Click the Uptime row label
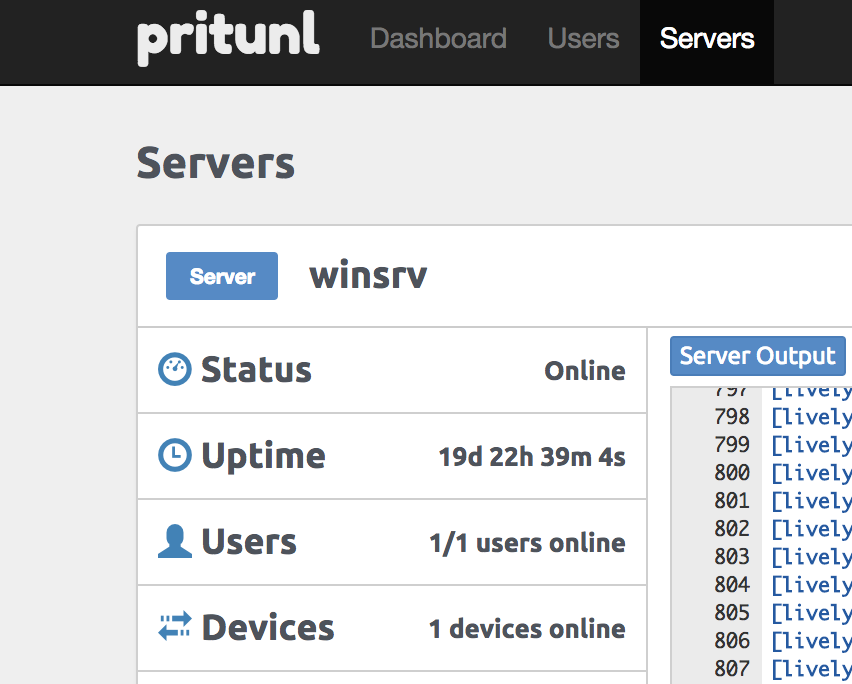Viewport: 852px width, 684px height. [x=264, y=456]
